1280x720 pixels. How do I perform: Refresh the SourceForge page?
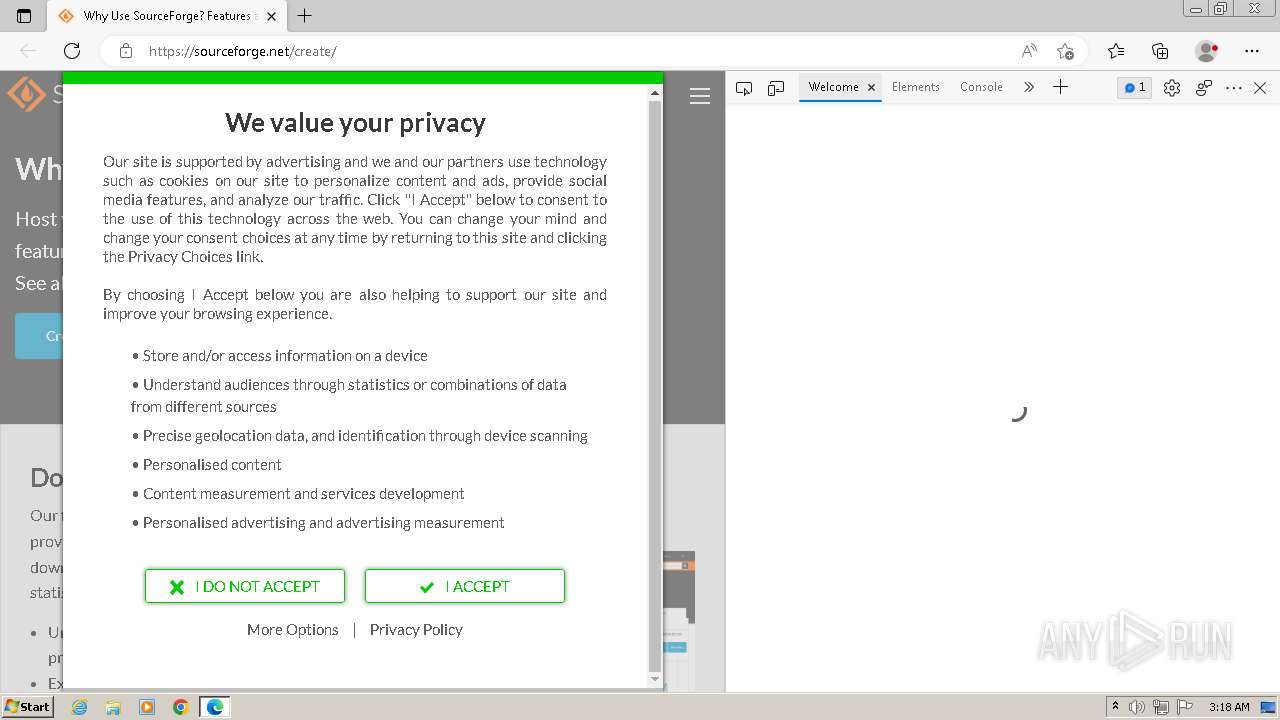72,51
